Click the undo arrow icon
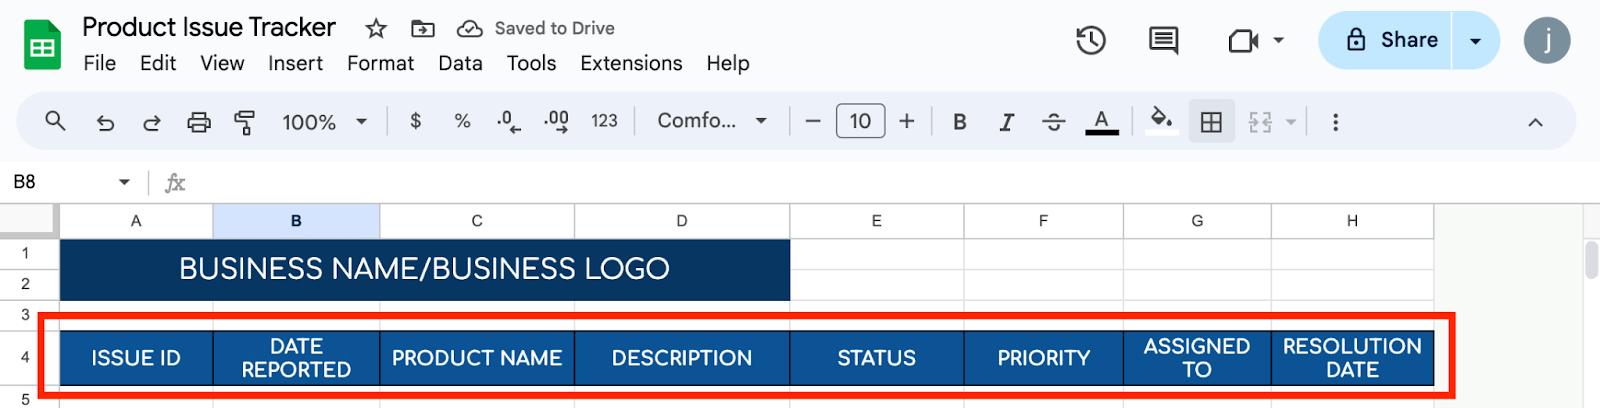 105,122
